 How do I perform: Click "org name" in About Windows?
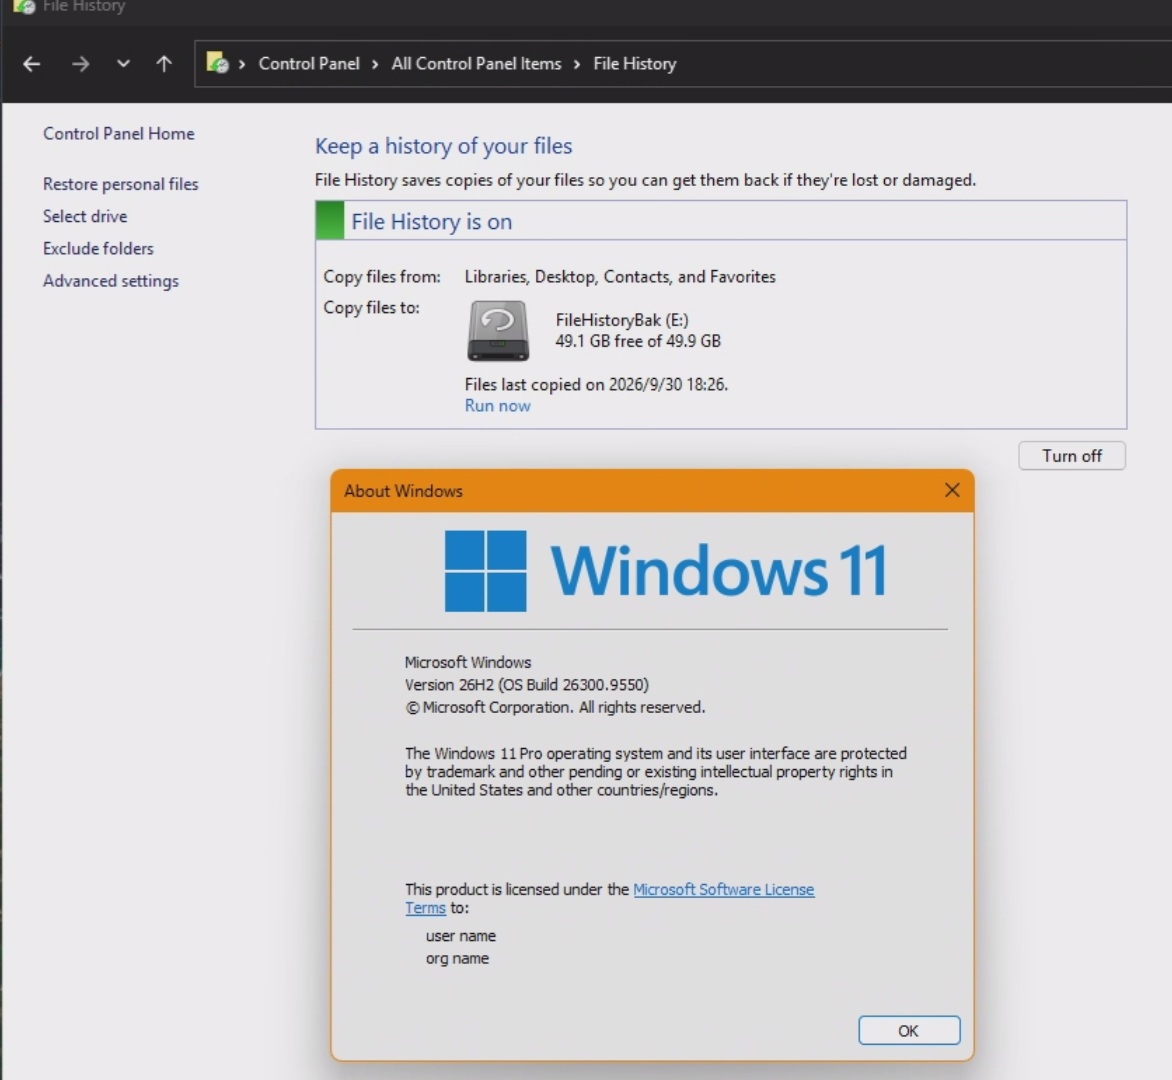click(457, 959)
